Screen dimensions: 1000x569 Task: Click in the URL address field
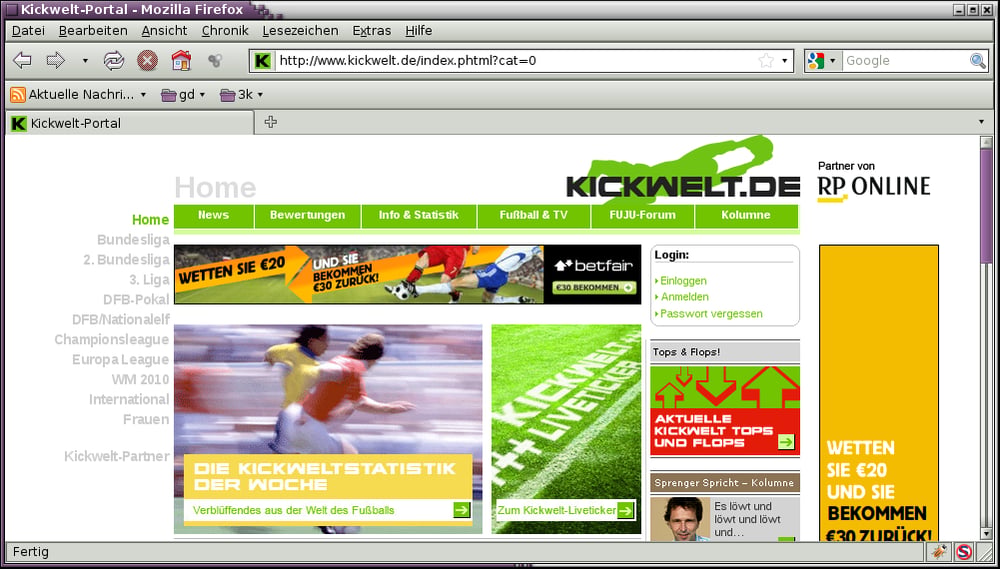517,61
